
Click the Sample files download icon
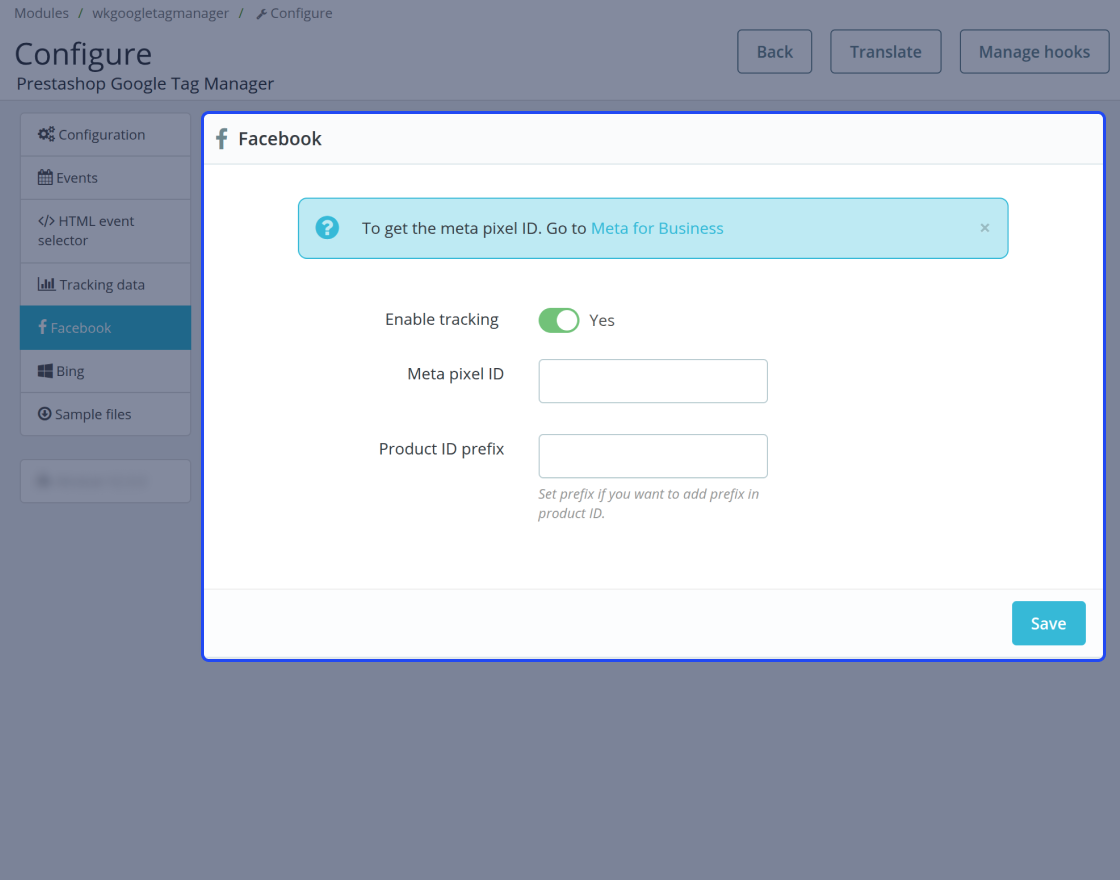coord(44,414)
